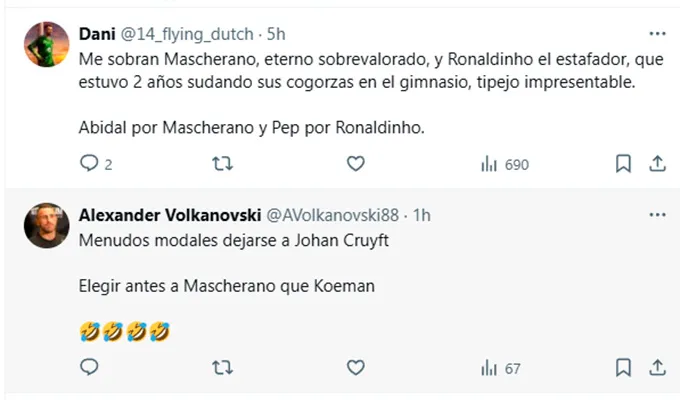Reply to Alexander Volkanovski's tweet
The width and height of the screenshot is (680, 400).
click(x=89, y=368)
